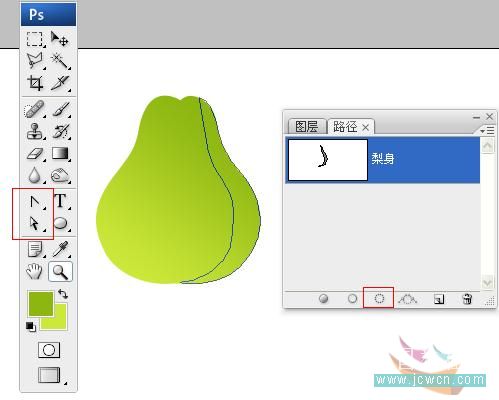This screenshot has height=400, width=499.
Task: Select the Hand tool
Action: [x=34, y=272]
